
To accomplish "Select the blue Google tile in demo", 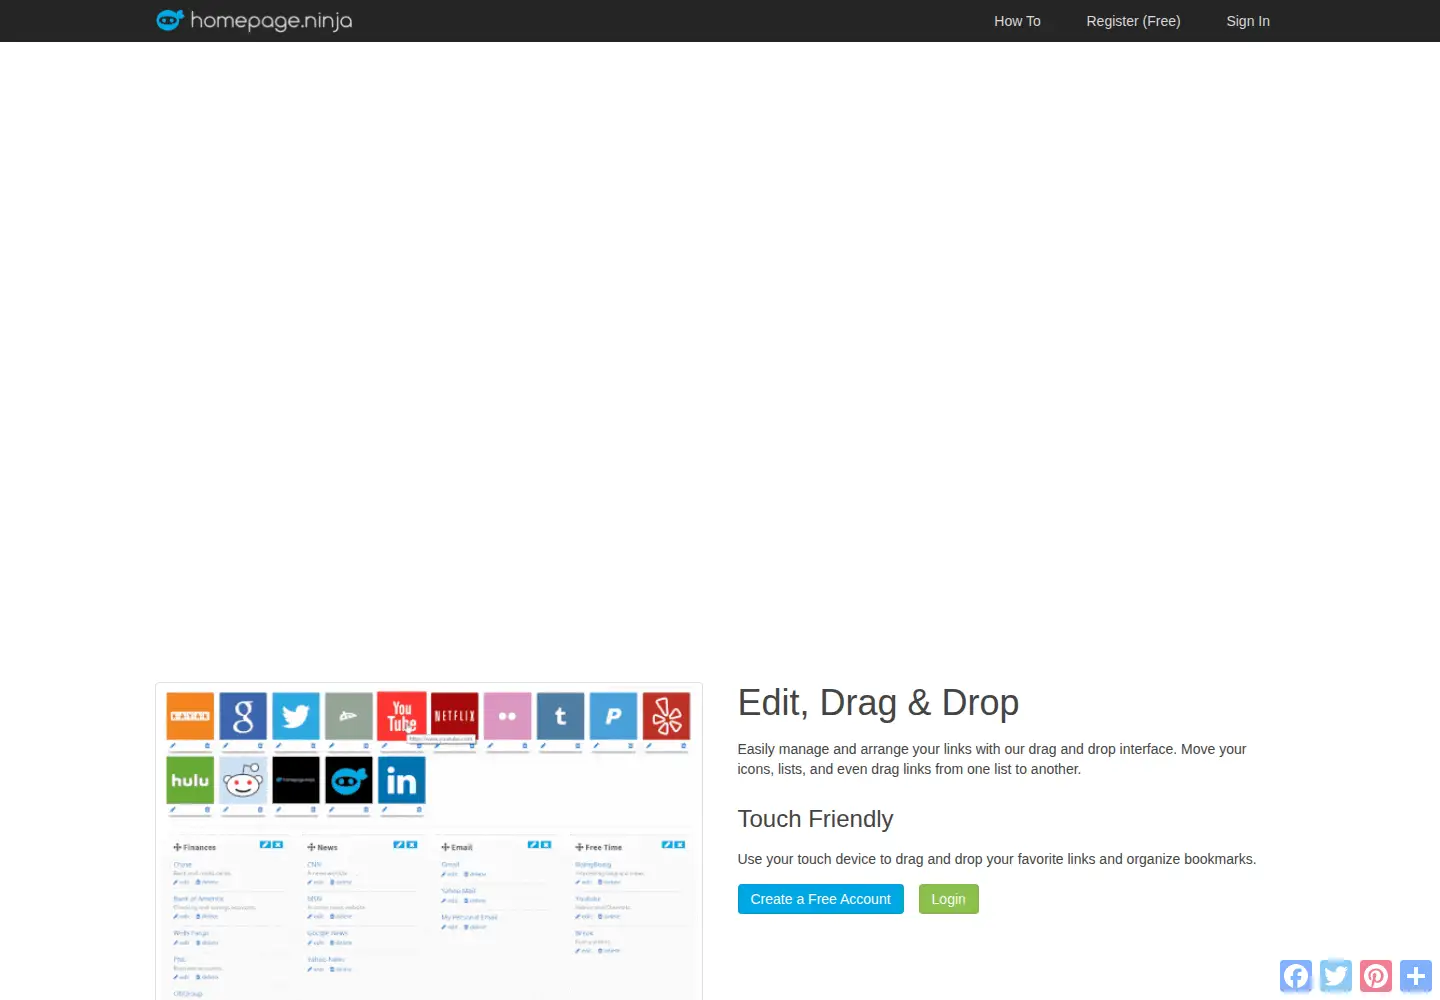I will pyautogui.click(x=243, y=716).
